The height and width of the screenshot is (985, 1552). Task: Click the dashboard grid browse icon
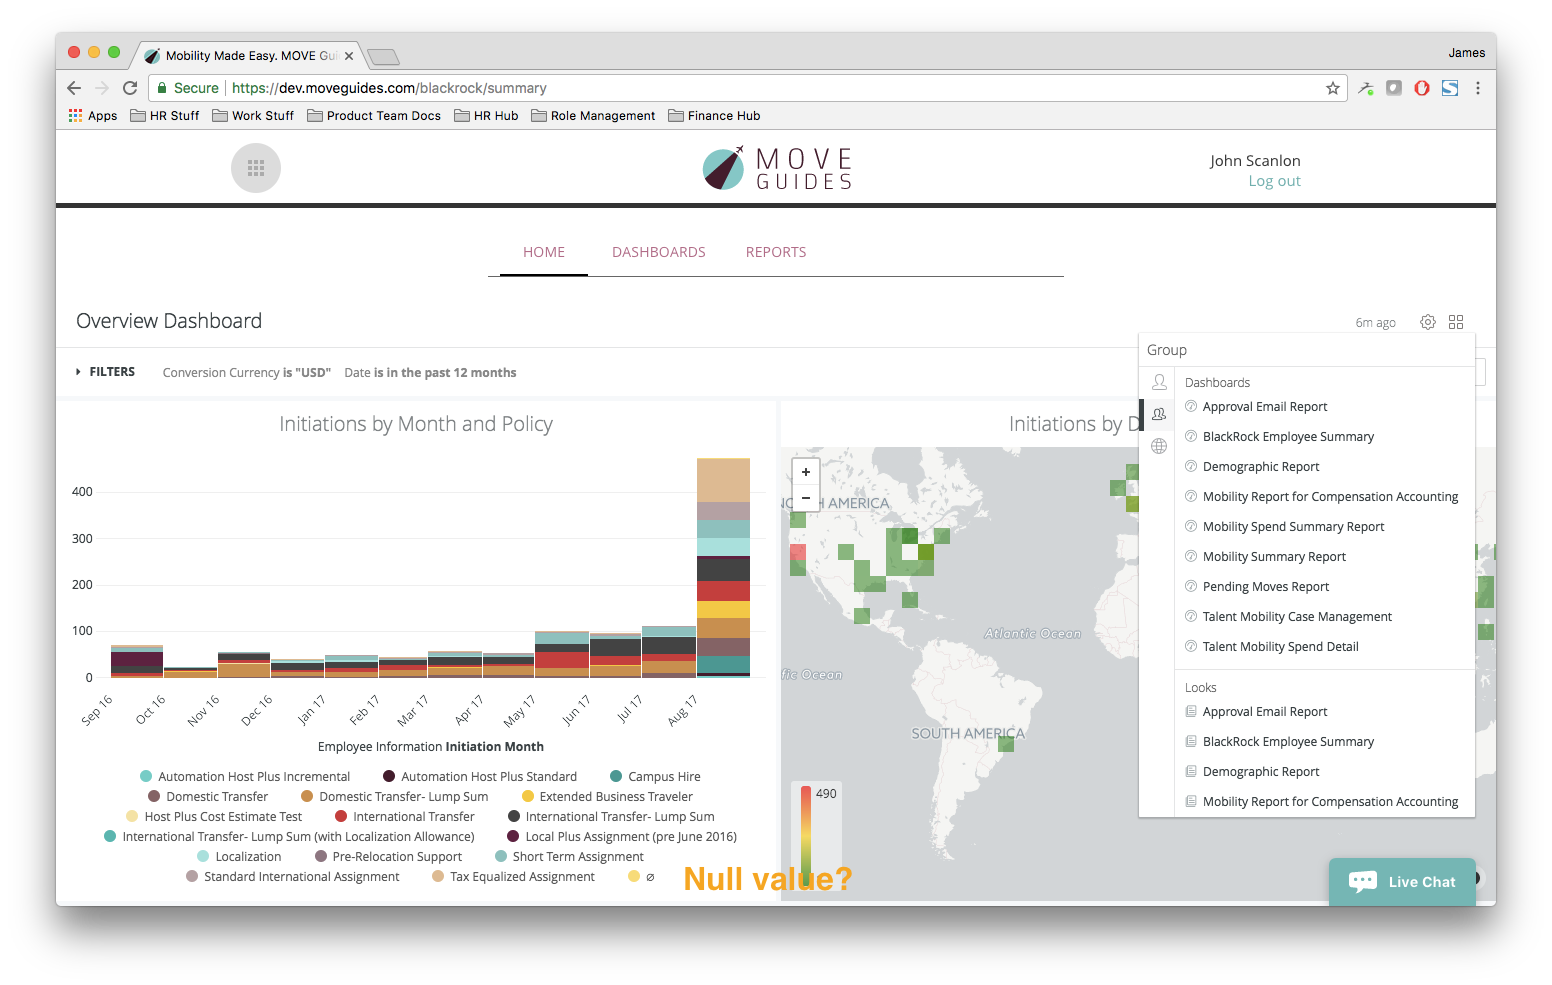(x=1456, y=322)
